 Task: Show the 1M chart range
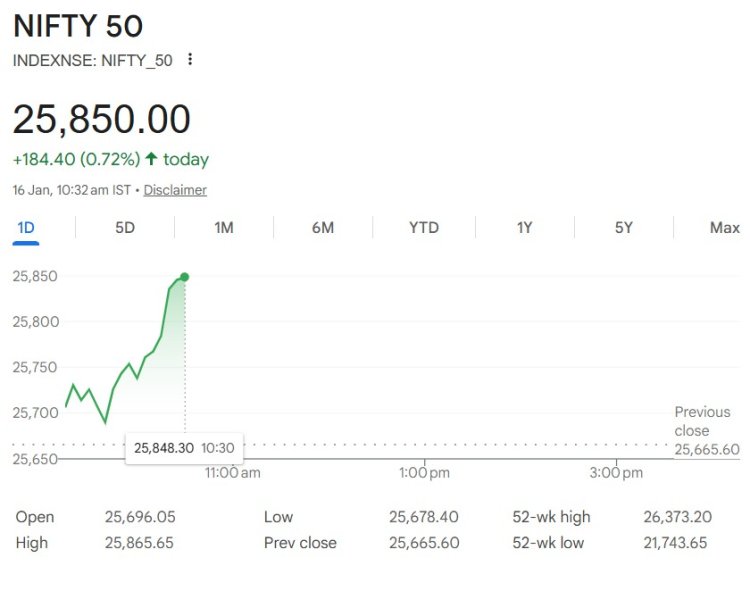coord(224,228)
